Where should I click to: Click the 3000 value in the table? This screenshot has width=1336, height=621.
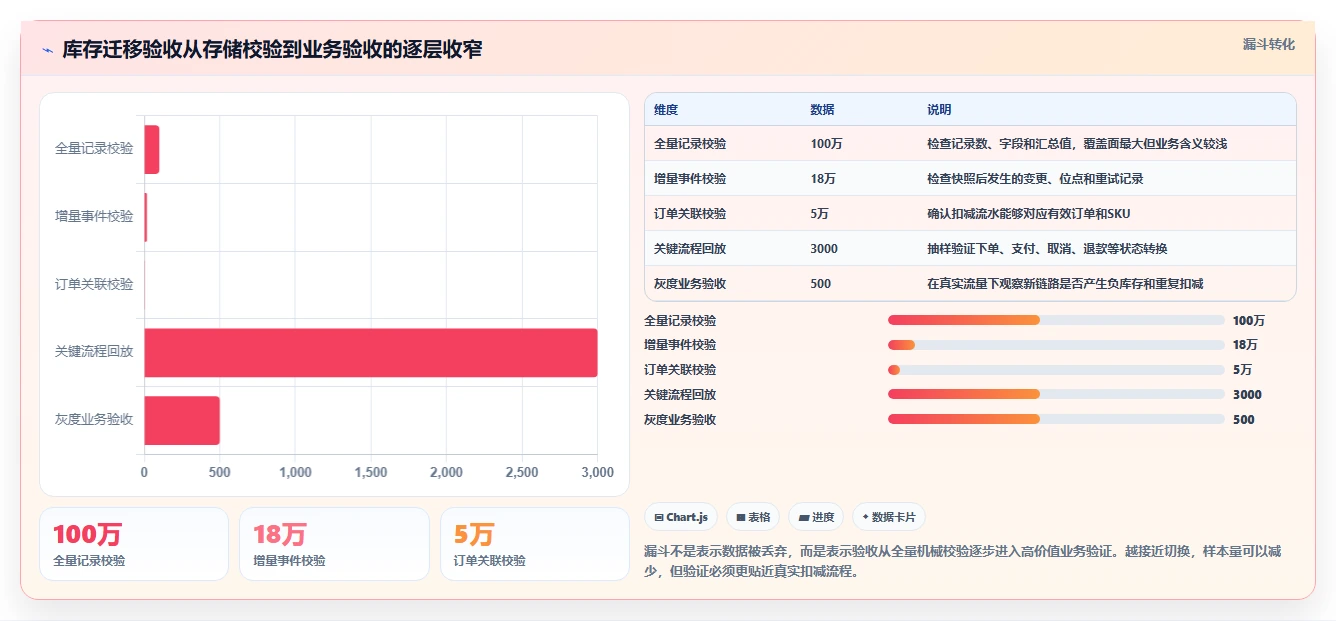click(824, 249)
